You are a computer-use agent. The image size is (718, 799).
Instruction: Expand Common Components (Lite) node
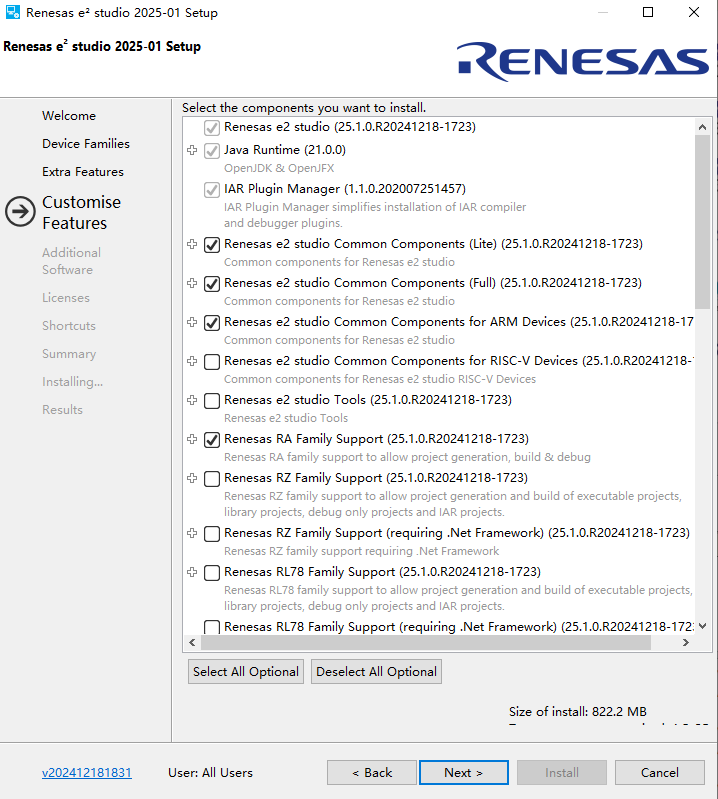(x=192, y=244)
